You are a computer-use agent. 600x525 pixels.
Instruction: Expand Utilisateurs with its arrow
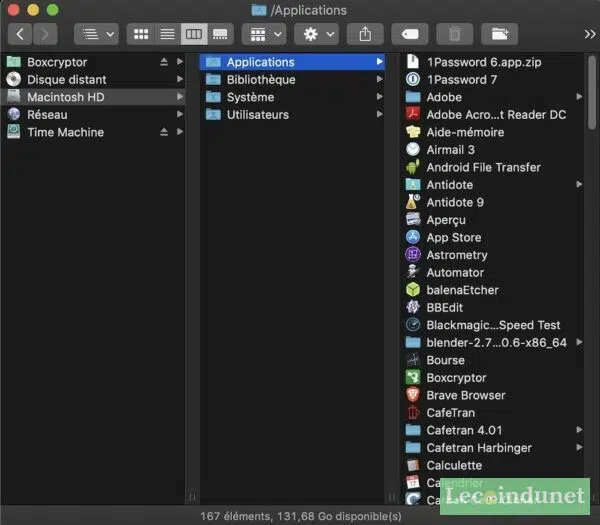coord(380,114)
